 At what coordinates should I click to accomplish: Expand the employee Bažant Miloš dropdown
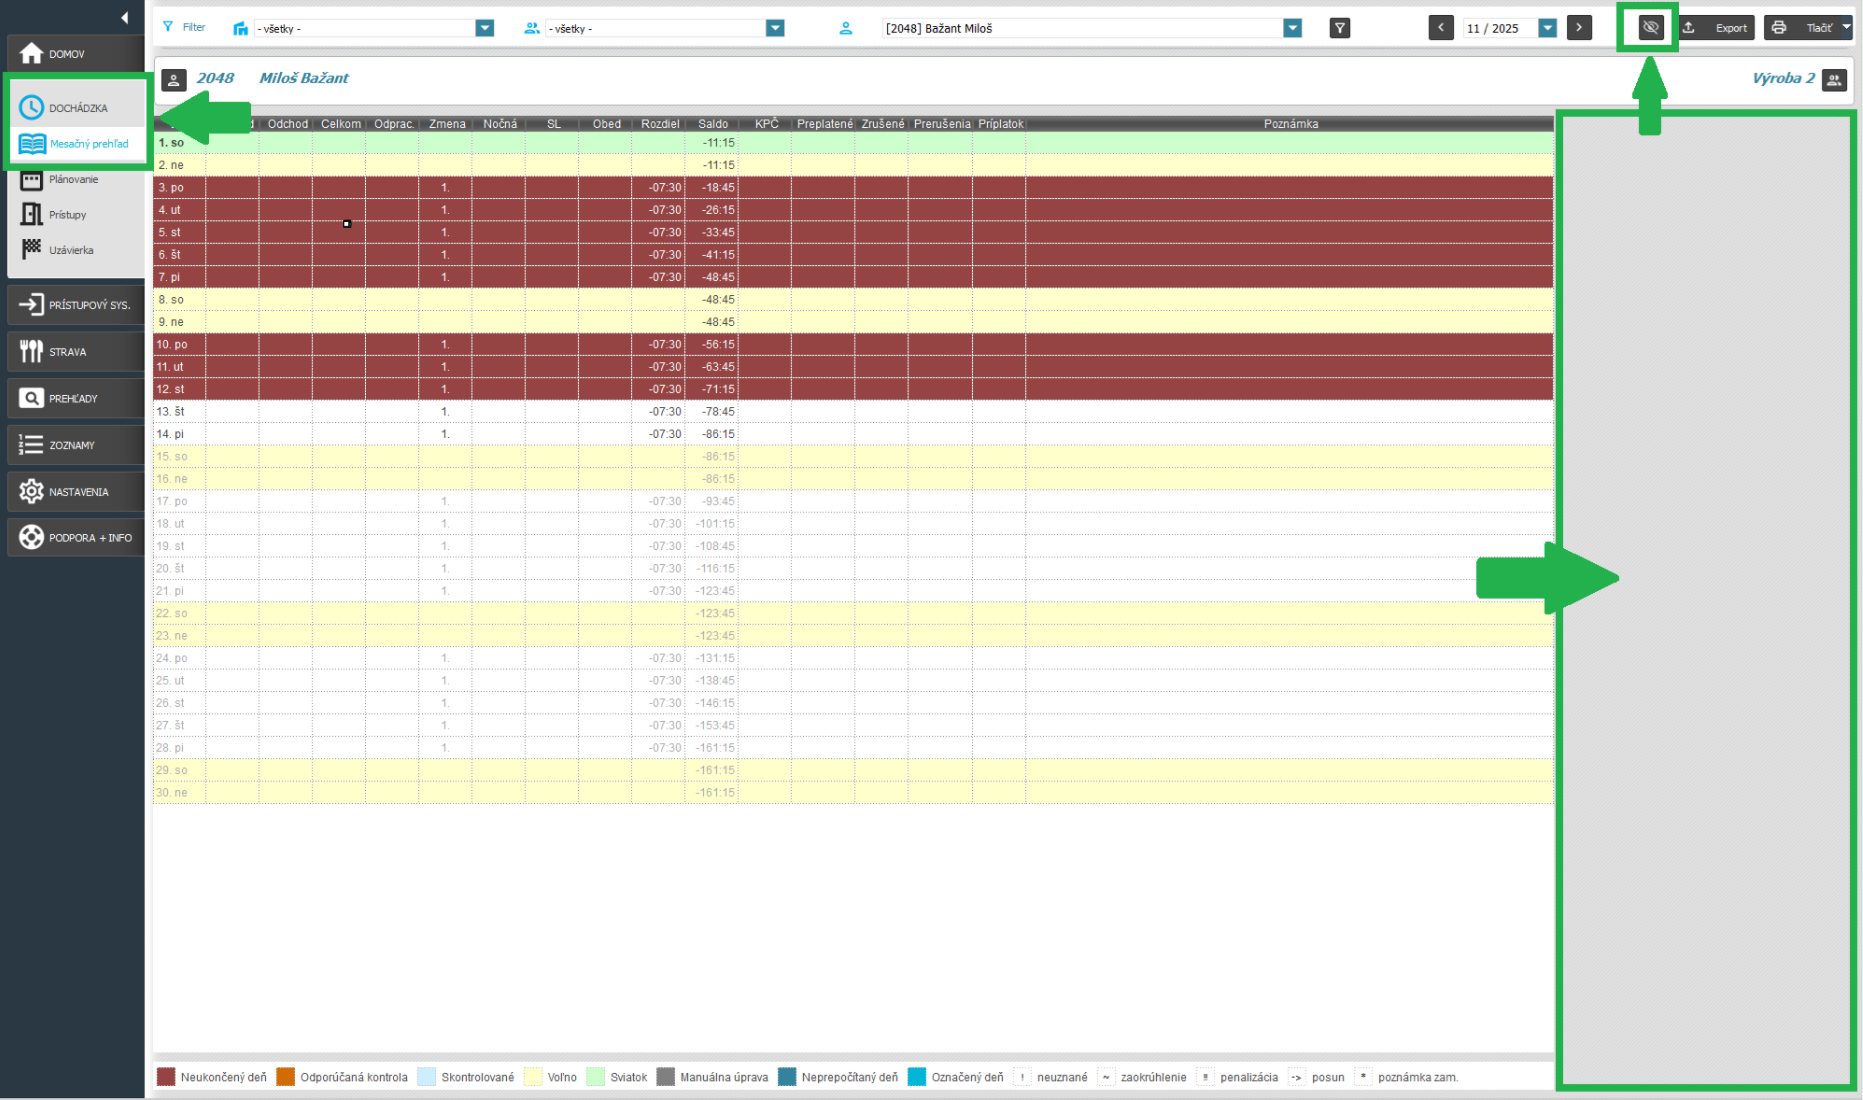[1292, 28]
